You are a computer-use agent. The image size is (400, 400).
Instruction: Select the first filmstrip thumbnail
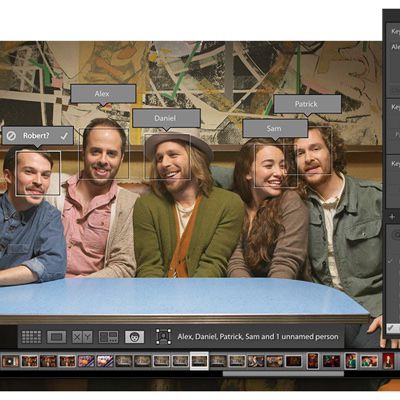tap(11, 361)
